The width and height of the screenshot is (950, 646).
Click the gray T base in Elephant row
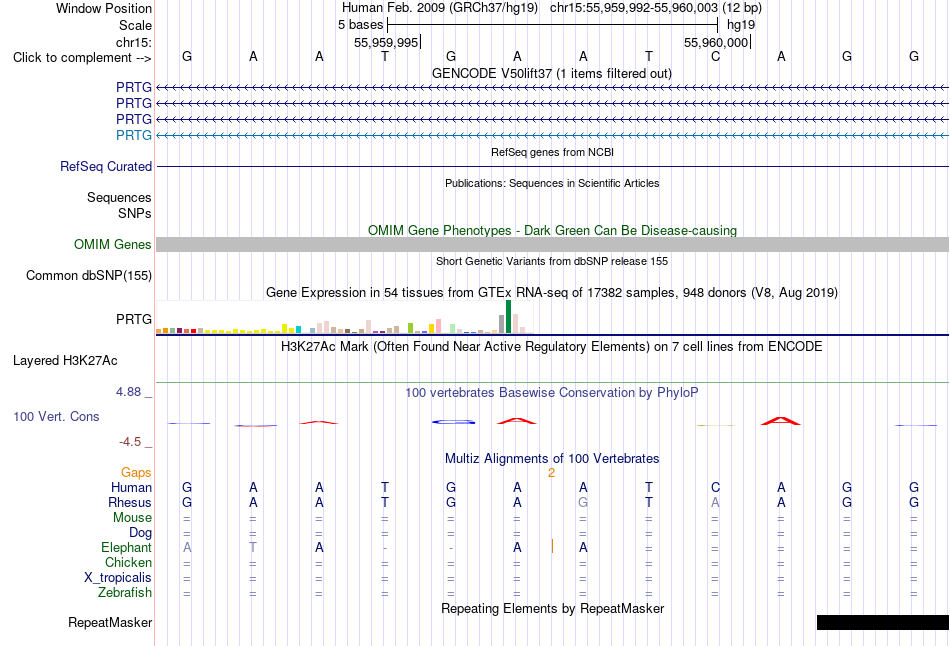253,547
